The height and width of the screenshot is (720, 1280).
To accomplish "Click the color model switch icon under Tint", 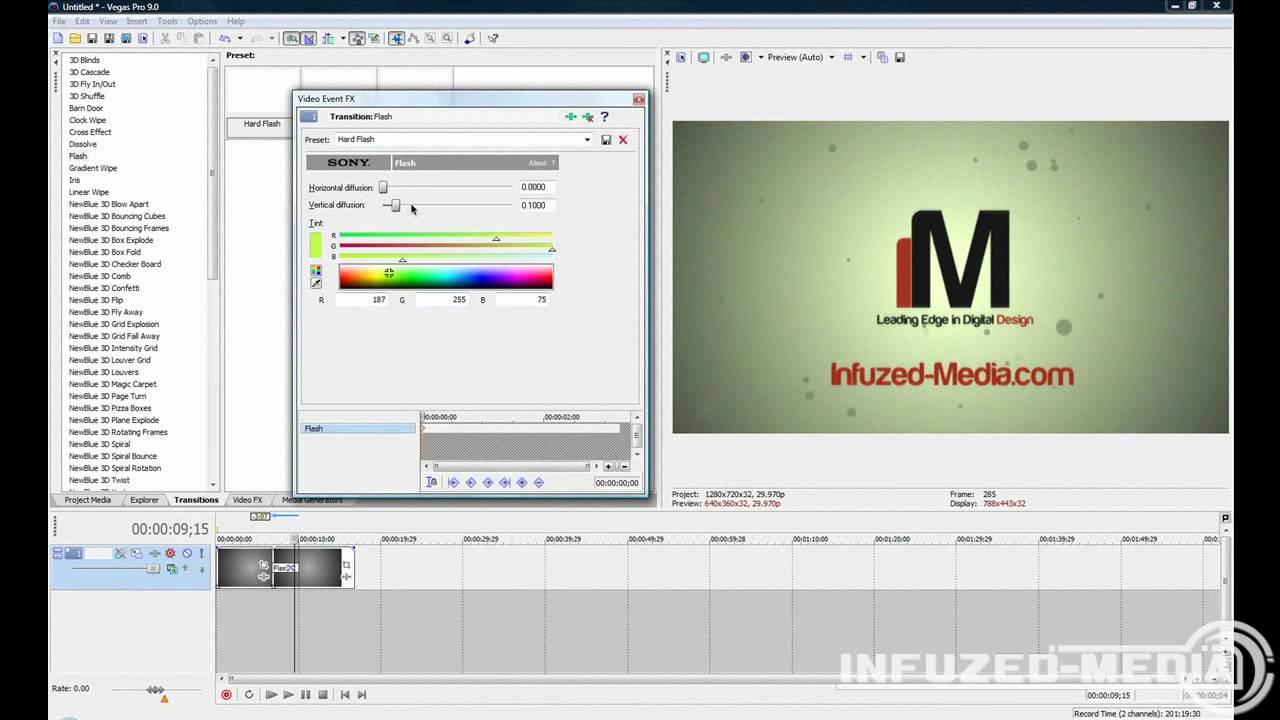I will (316, 270).
